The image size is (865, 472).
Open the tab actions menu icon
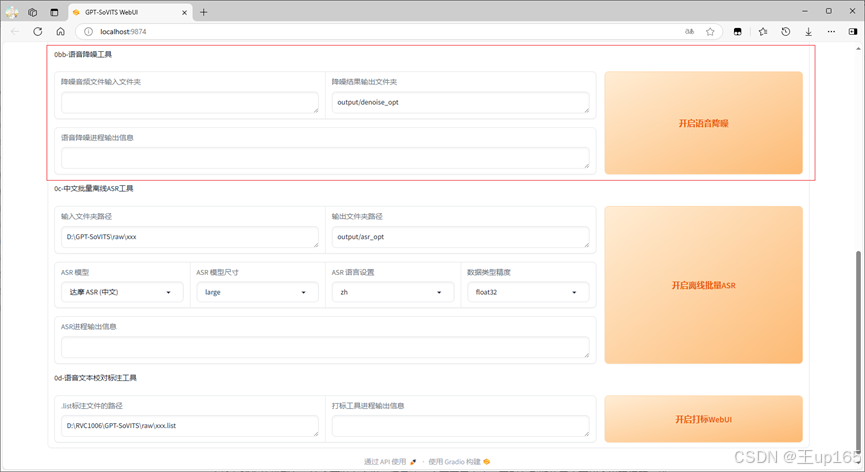tap(54, 12)
